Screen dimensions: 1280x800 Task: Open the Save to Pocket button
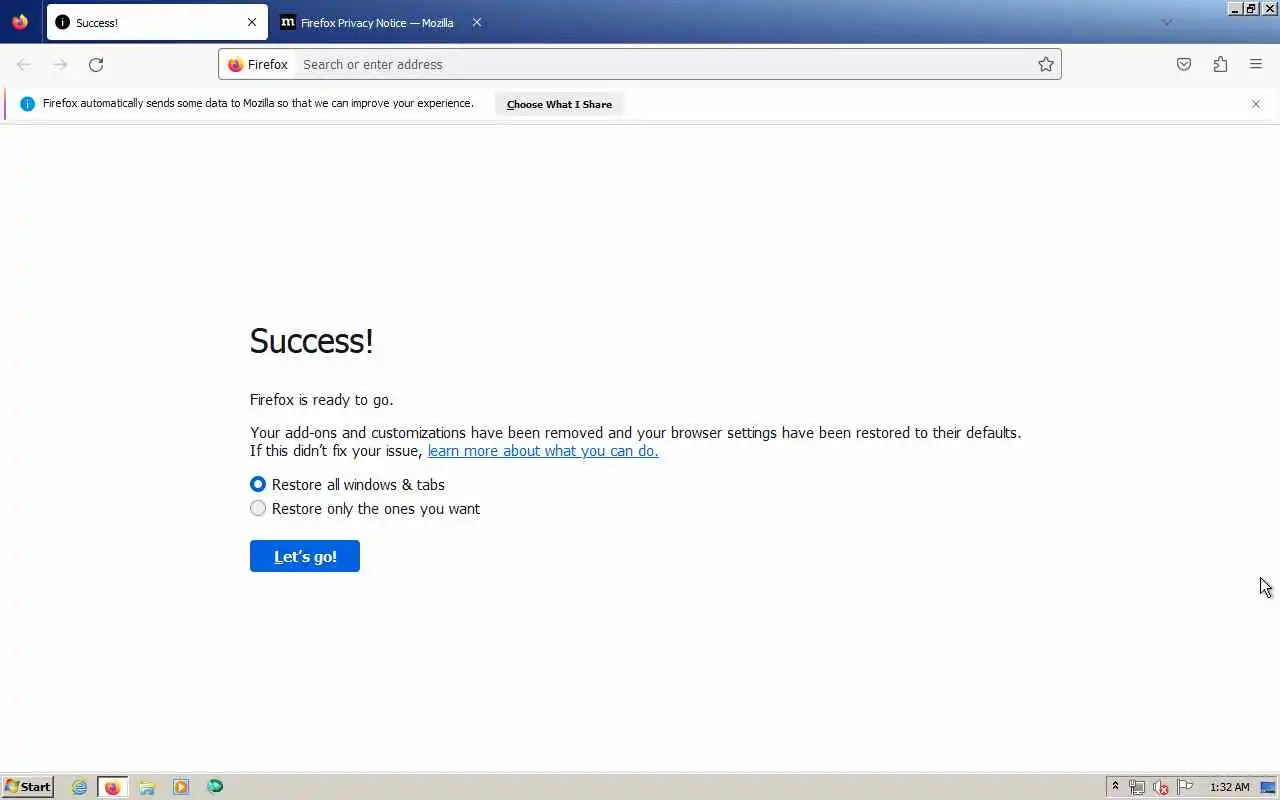pos(1184,64)
